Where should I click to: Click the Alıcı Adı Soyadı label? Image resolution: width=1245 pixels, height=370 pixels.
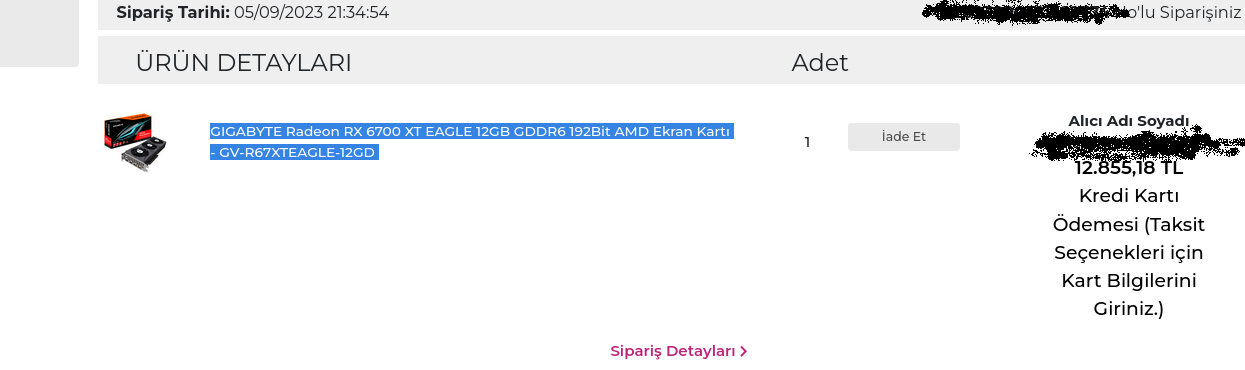[1129, 121]
